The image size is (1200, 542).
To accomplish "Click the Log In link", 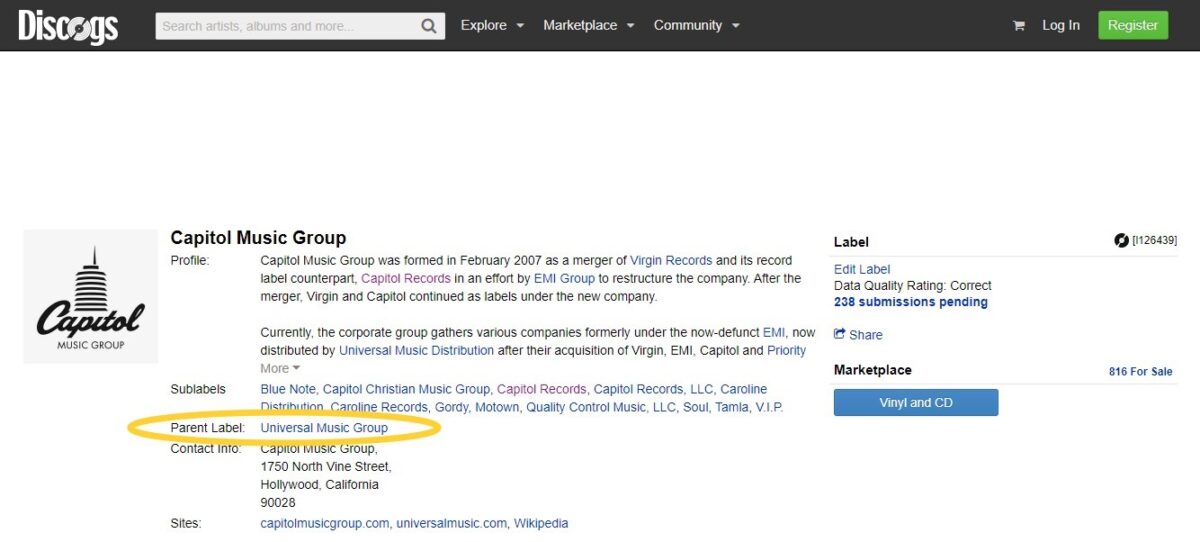I will tap(1061, 25).
